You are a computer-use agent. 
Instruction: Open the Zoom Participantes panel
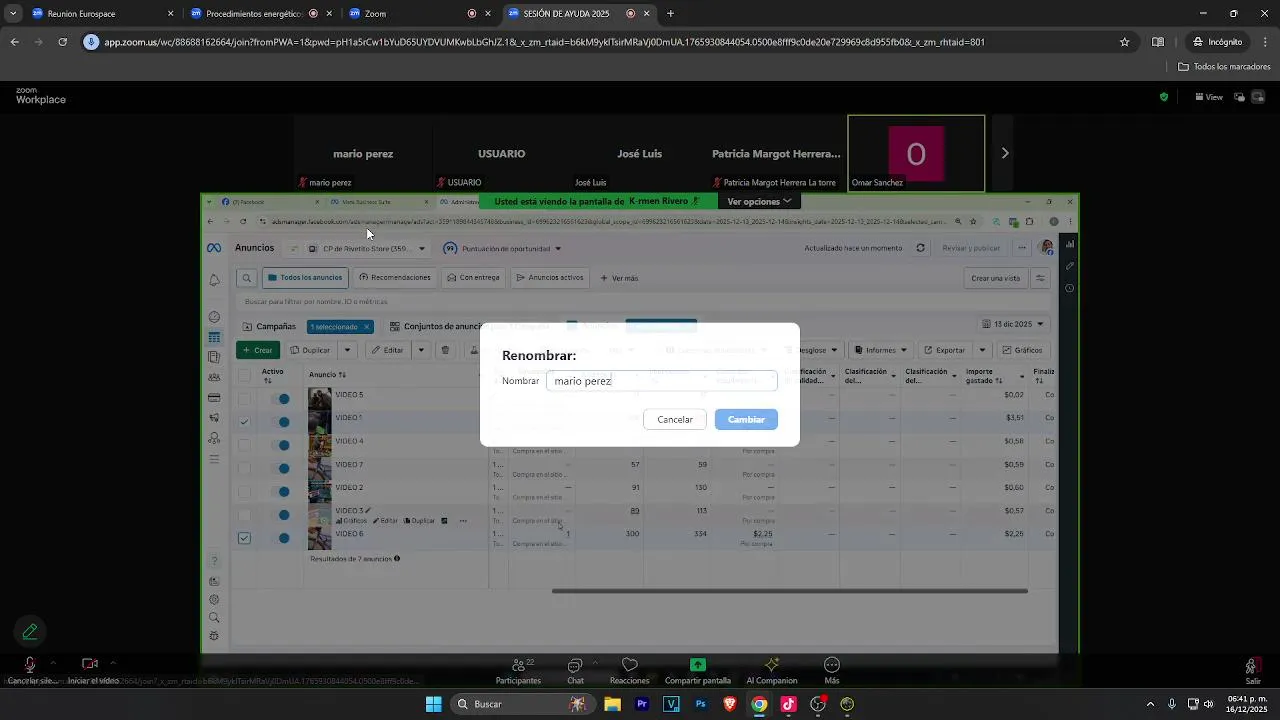518,671
